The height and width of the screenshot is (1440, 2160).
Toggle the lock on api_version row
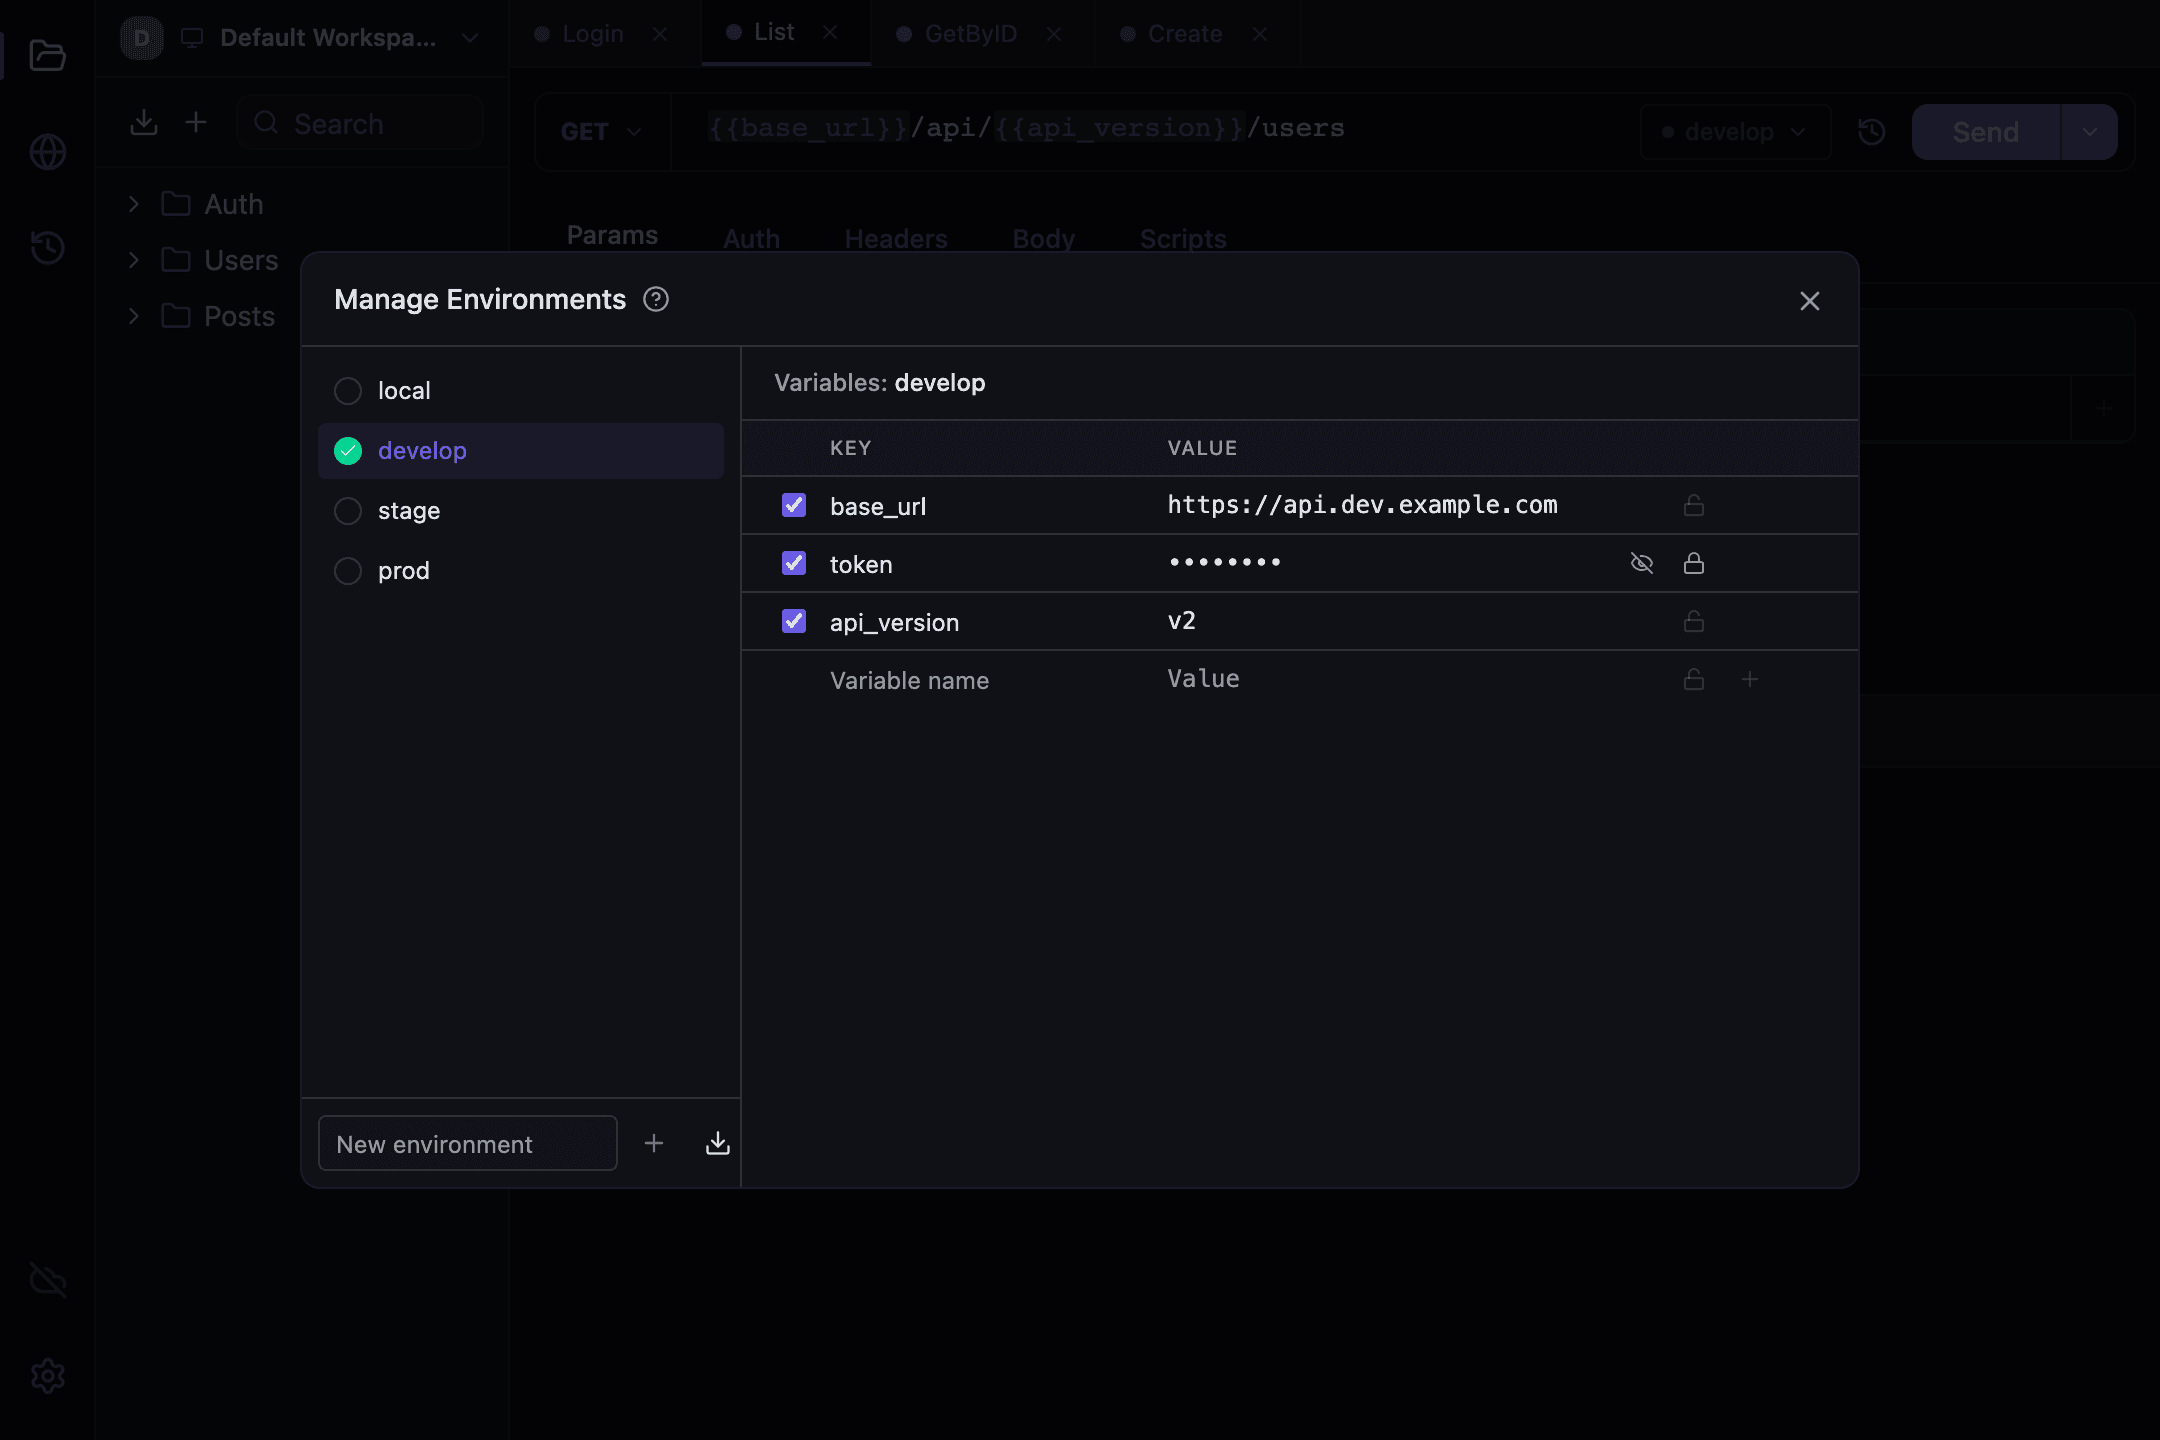point(1693,621)
